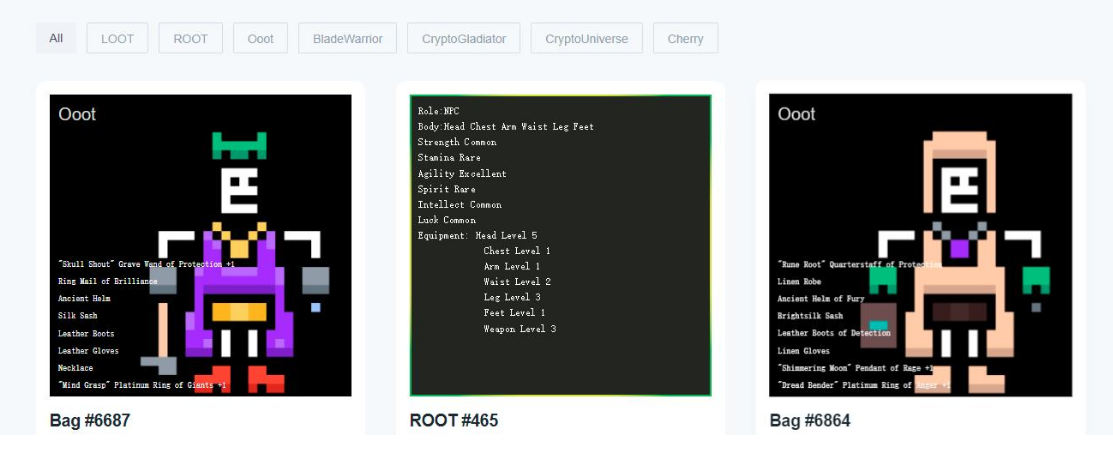Open the ROOT #465 title link
The width and height of the screenshot is (1113, 450).
[x=454, y=421]
